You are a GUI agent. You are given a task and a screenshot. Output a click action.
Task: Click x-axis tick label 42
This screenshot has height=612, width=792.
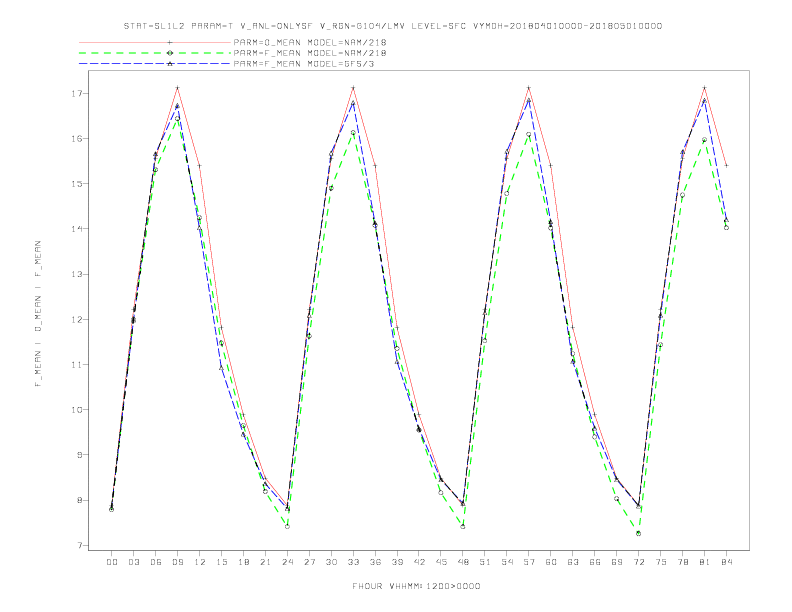click(x=419, y=562)
